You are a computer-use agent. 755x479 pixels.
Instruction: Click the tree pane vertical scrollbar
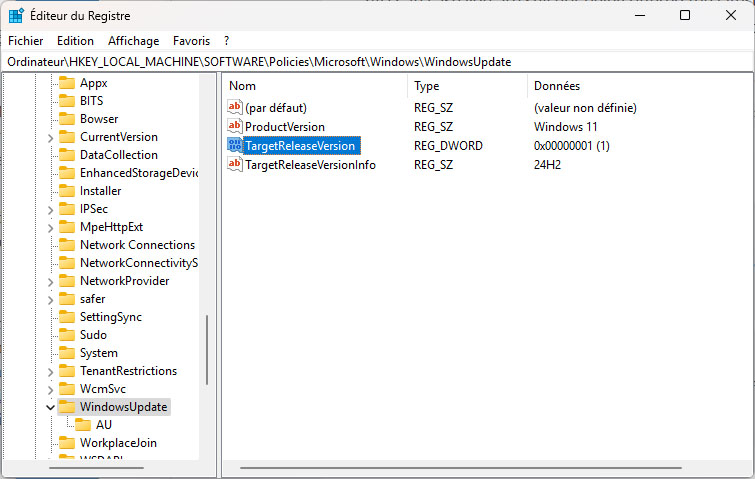207,350
